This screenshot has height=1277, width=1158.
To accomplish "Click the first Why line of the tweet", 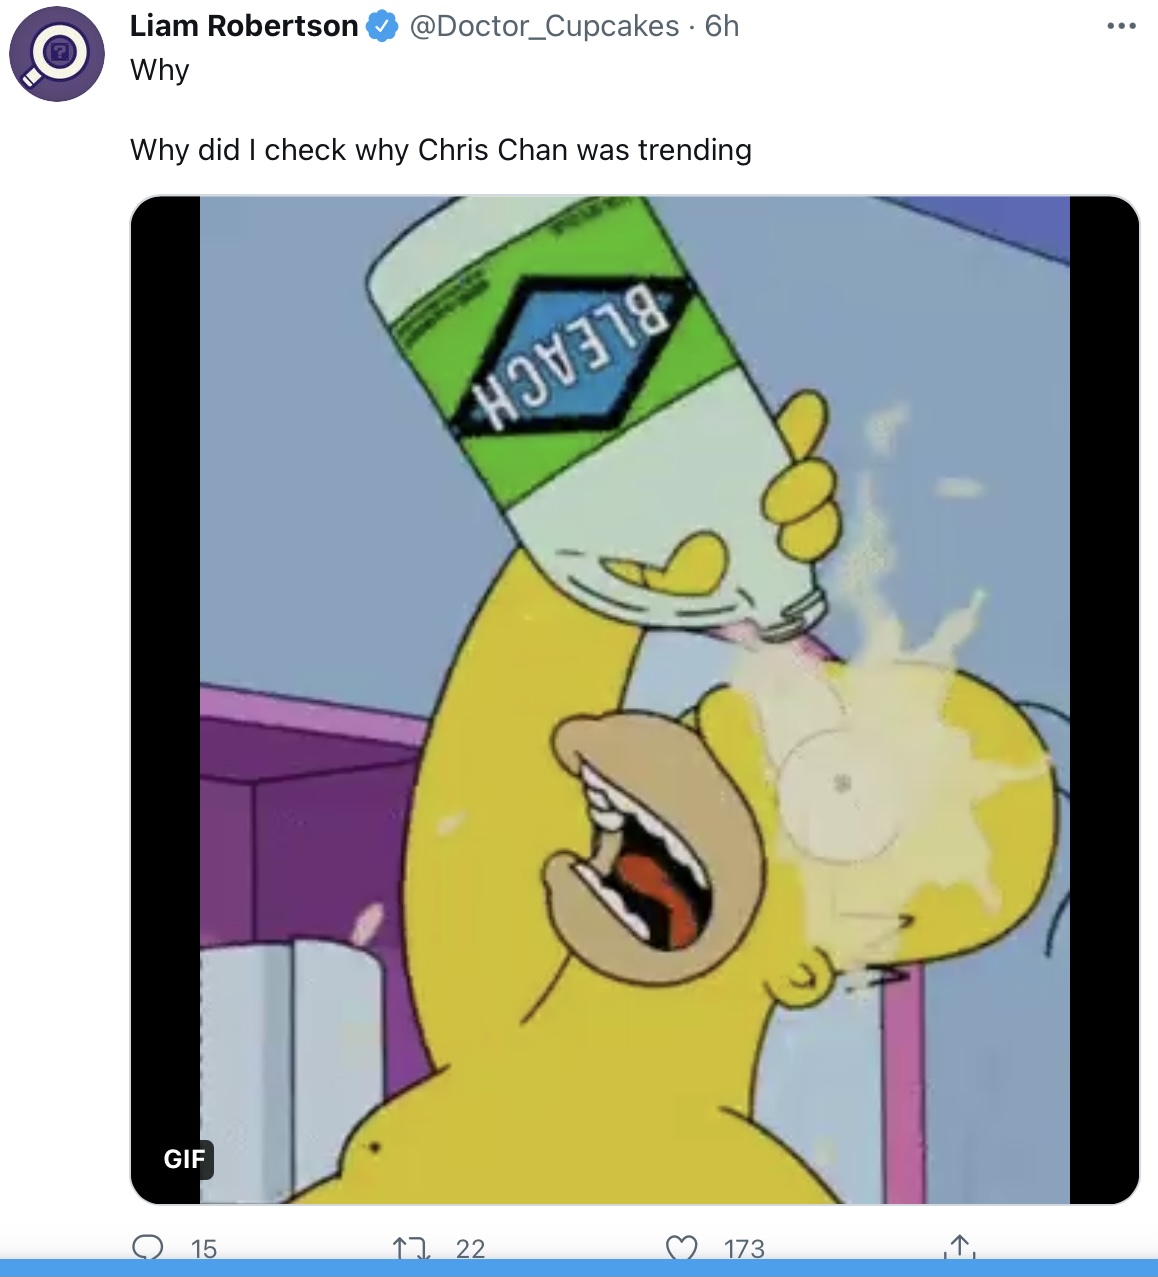I will (x=160, y=70).
